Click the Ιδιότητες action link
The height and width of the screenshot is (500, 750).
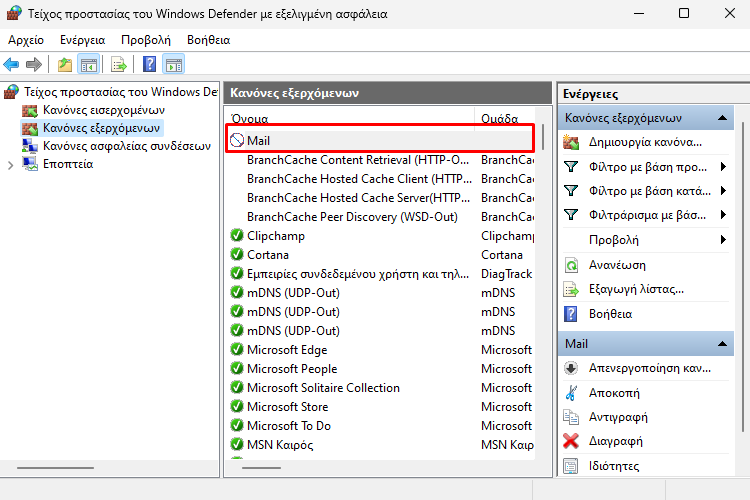tap(614, 466)
